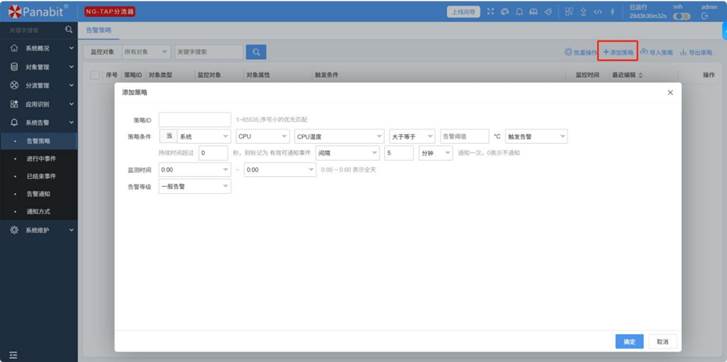Toggle the ssh switch in header
727x362 pixels.
[682, 16]
